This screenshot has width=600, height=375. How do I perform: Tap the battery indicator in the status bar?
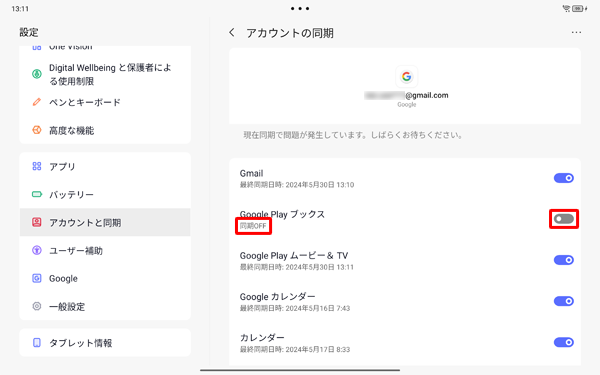(578, 8)
